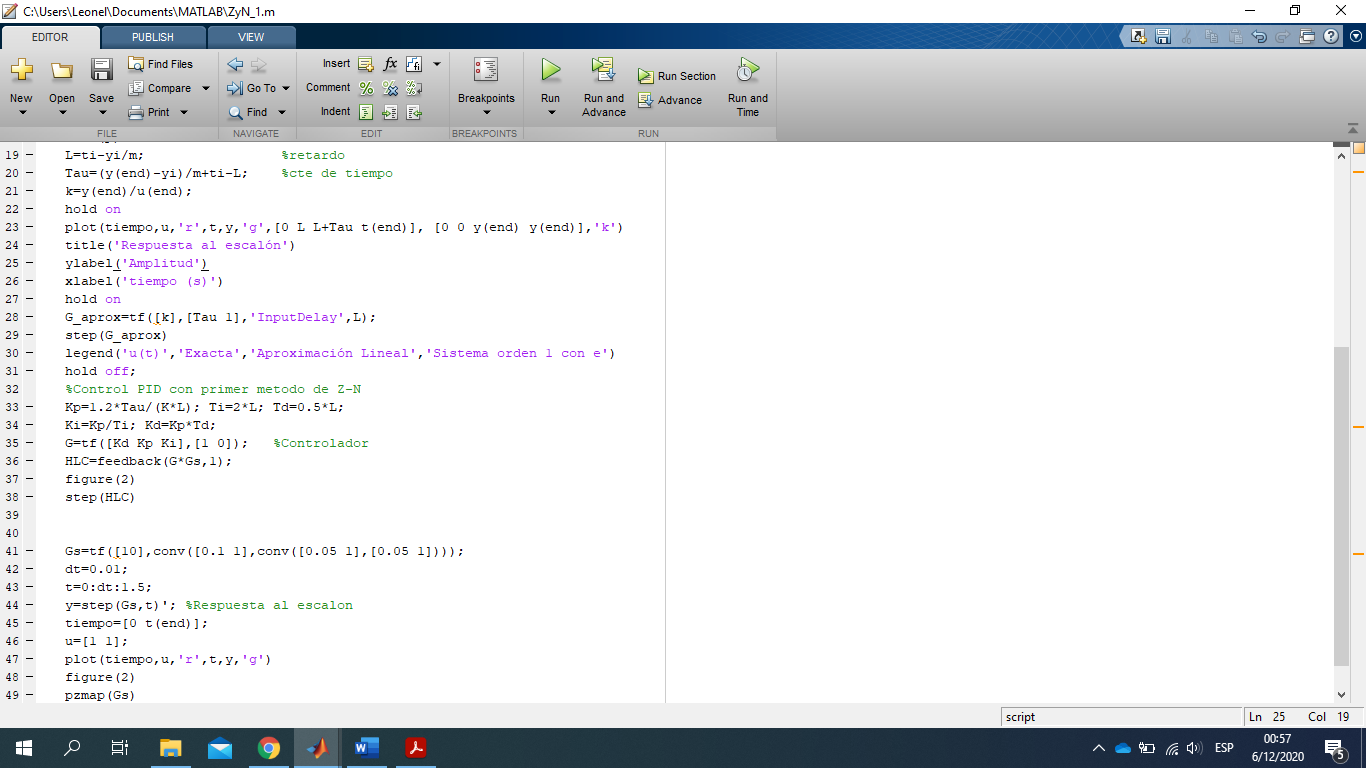Click the Breakpoints icon
The image size is (1366, 768).
486,70
